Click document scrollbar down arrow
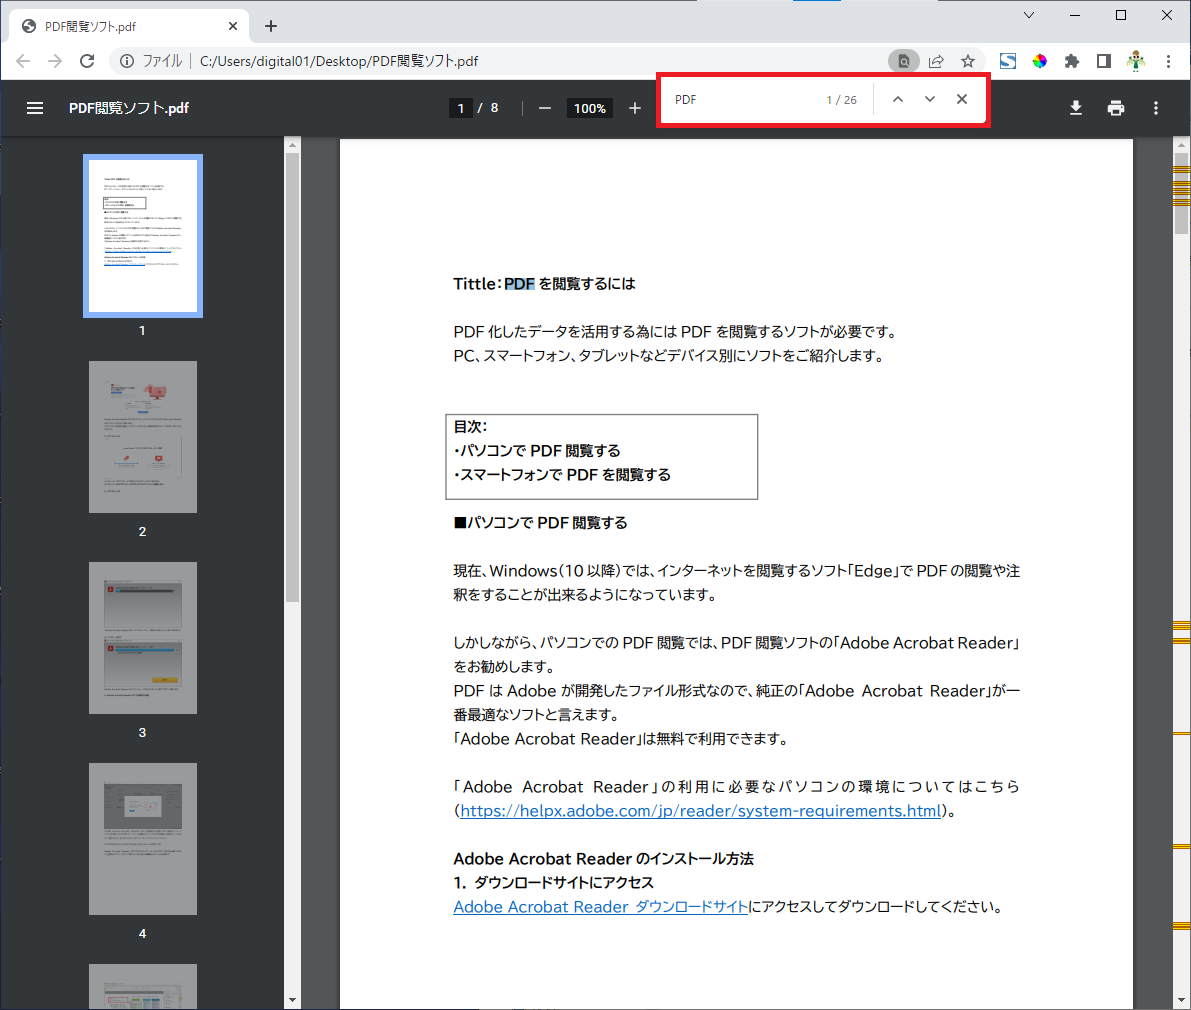The width and height of the screenshot is (1191, 1010). point(1181,1000)
